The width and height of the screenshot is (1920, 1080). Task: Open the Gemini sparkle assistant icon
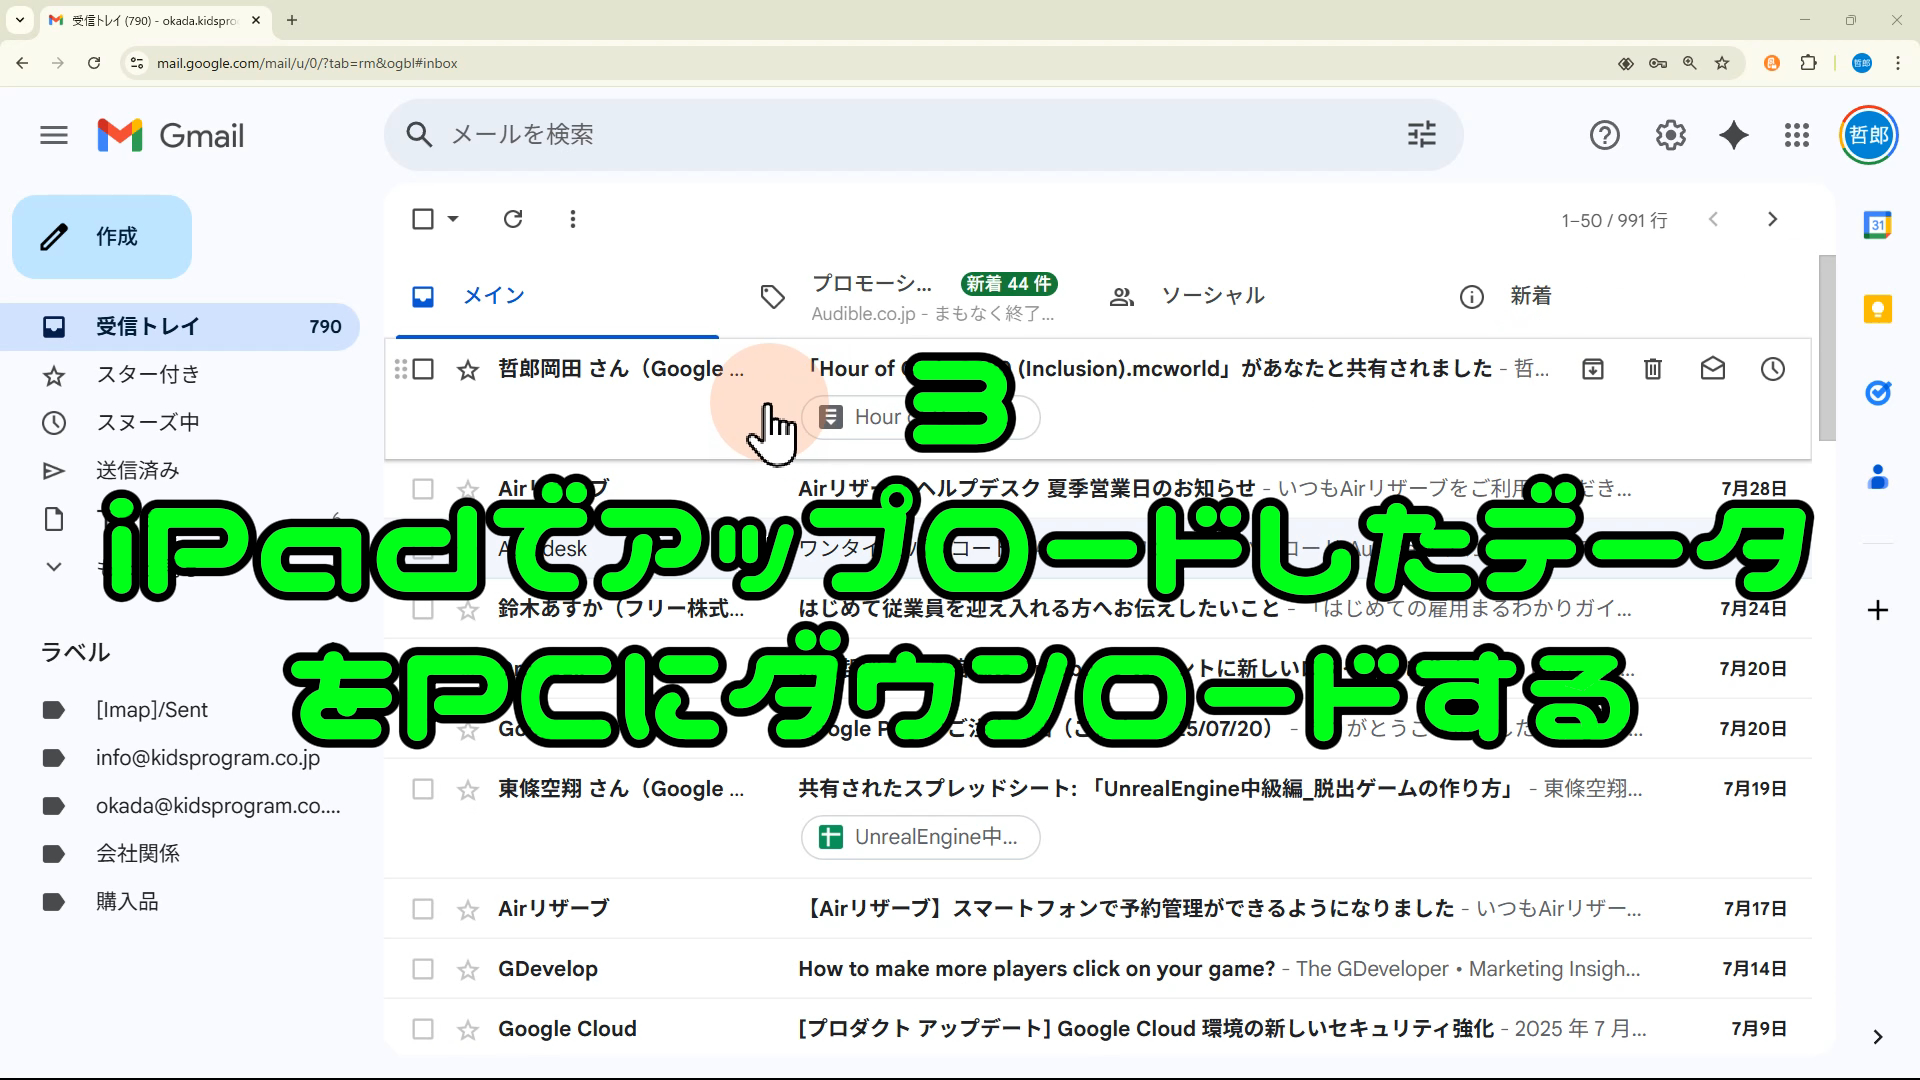(x=1733, y=135)
